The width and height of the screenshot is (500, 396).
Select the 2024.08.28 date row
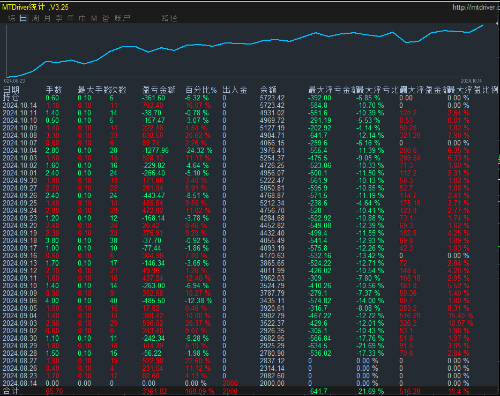coord(20,353)
